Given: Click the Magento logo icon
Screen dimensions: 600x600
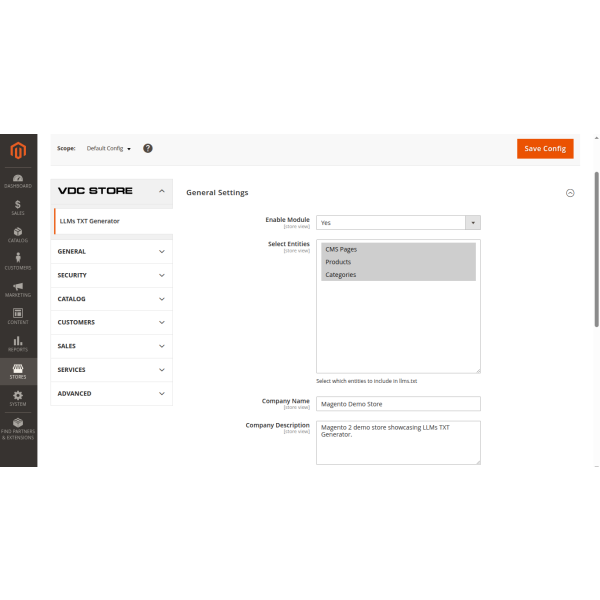Looking at the screenshot, I should click(18, 150).
